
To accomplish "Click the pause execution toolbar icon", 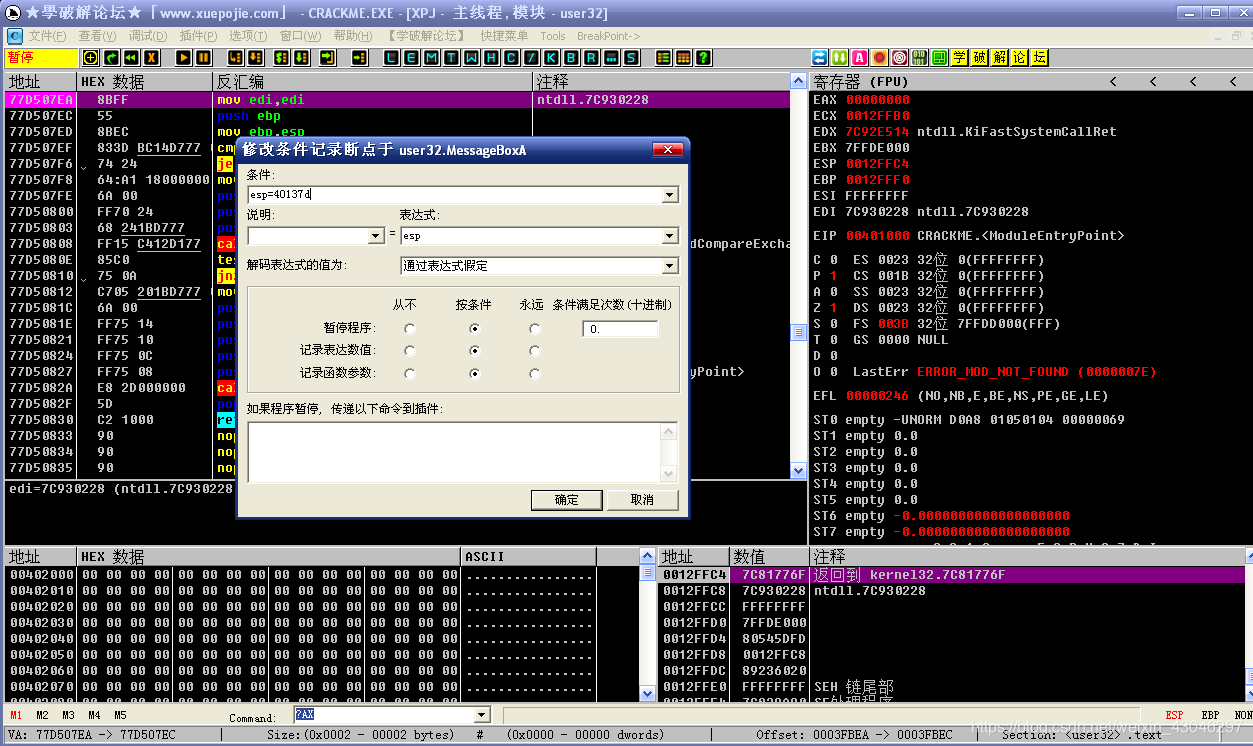I will click(x=203, y=58).
